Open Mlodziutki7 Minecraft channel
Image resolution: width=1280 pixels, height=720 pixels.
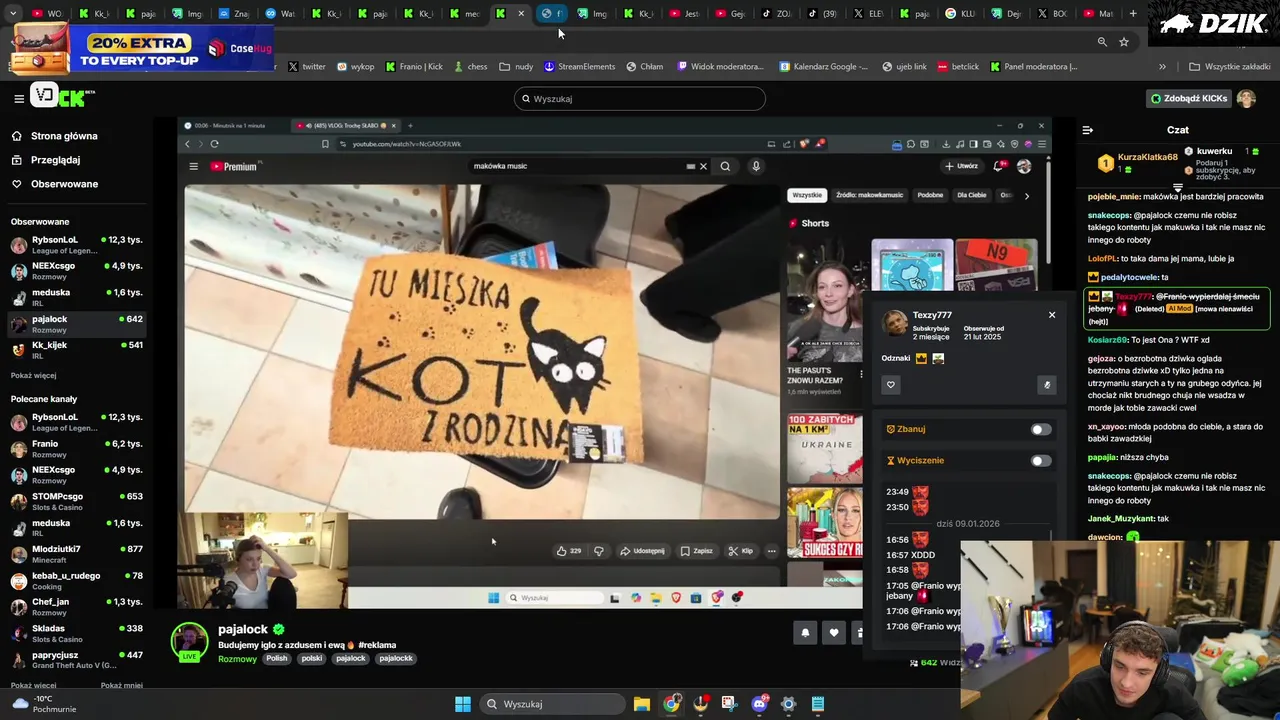(x=77, y=554)
